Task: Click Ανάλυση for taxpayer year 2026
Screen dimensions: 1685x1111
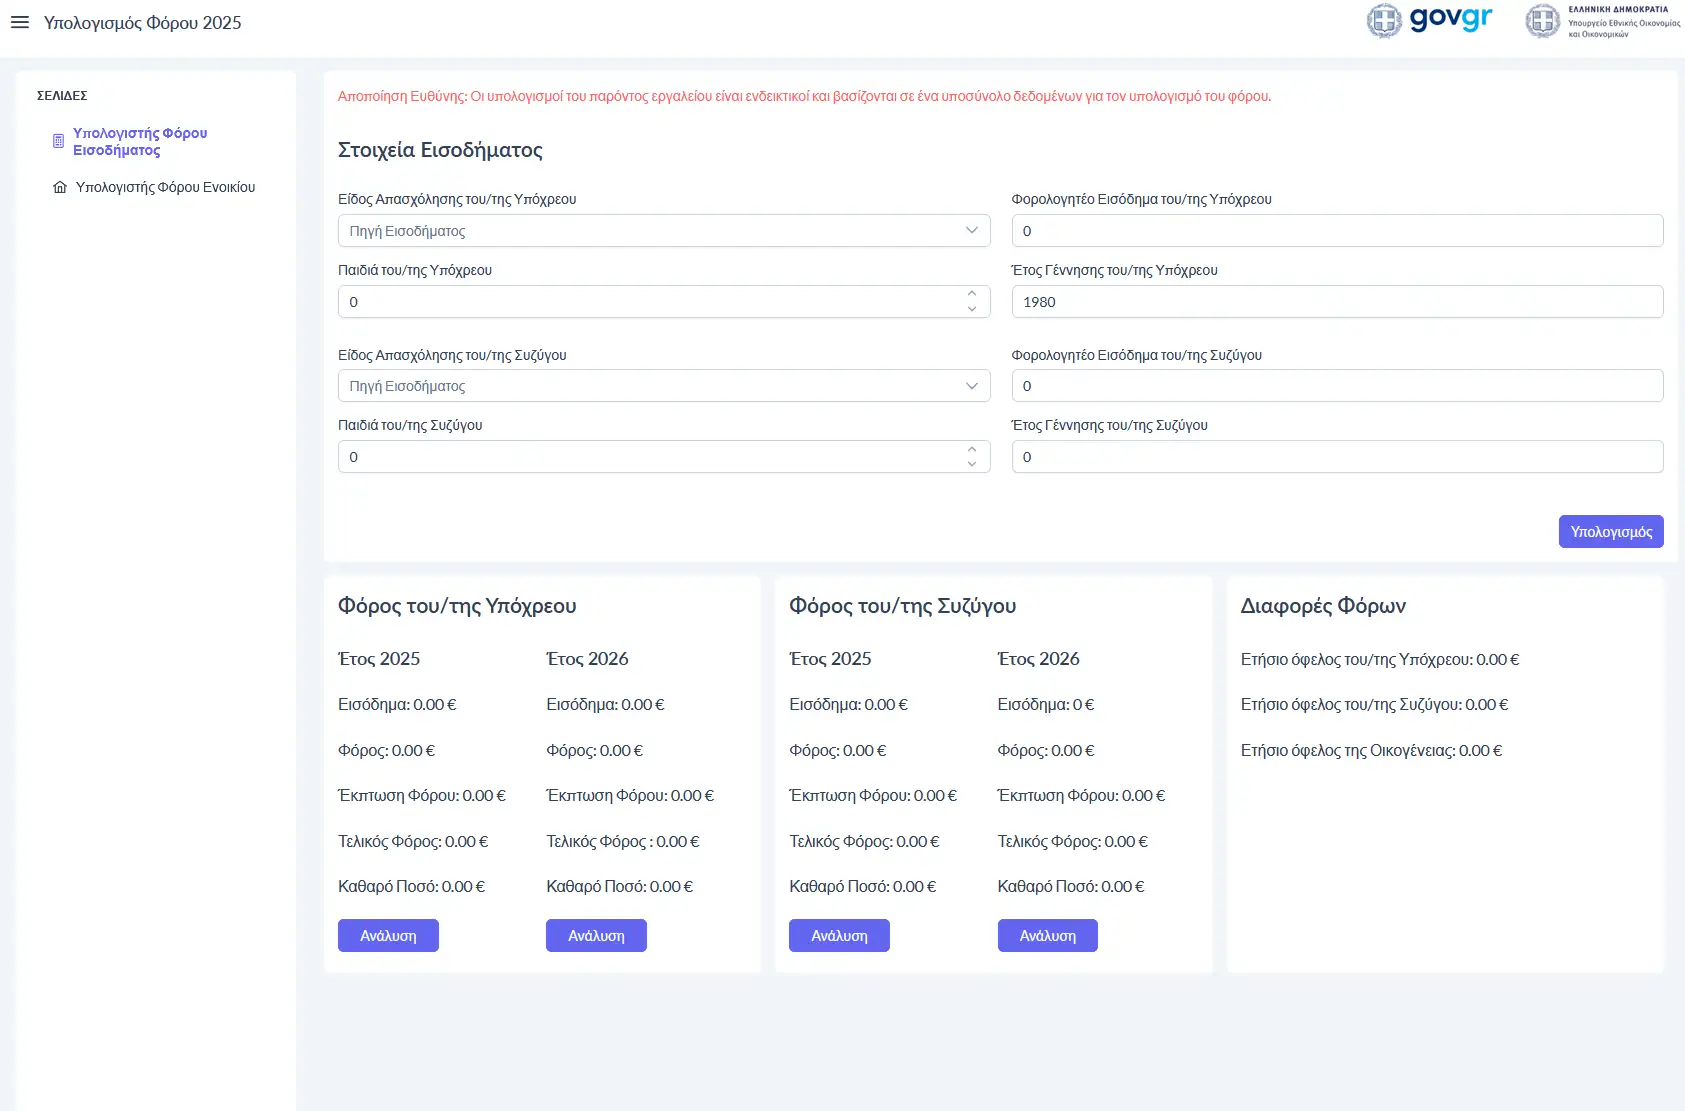Action: click(596, 936)
